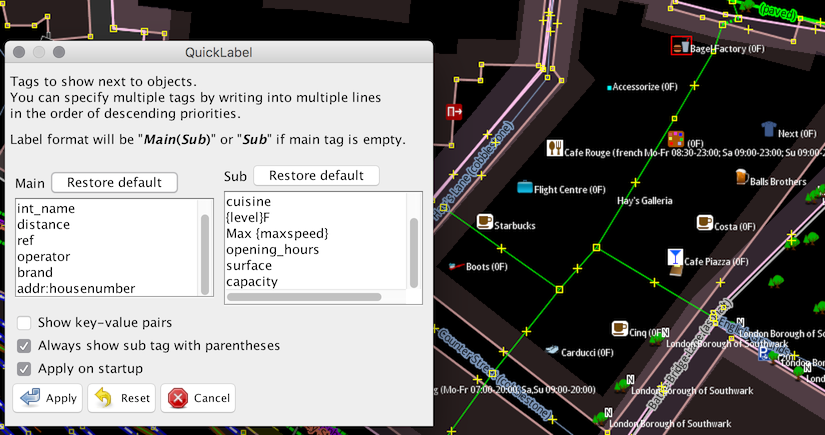Screen dimensions: 825x435
Task: Enable Show key-value pairs checkbox
Action: click(24, 322)
